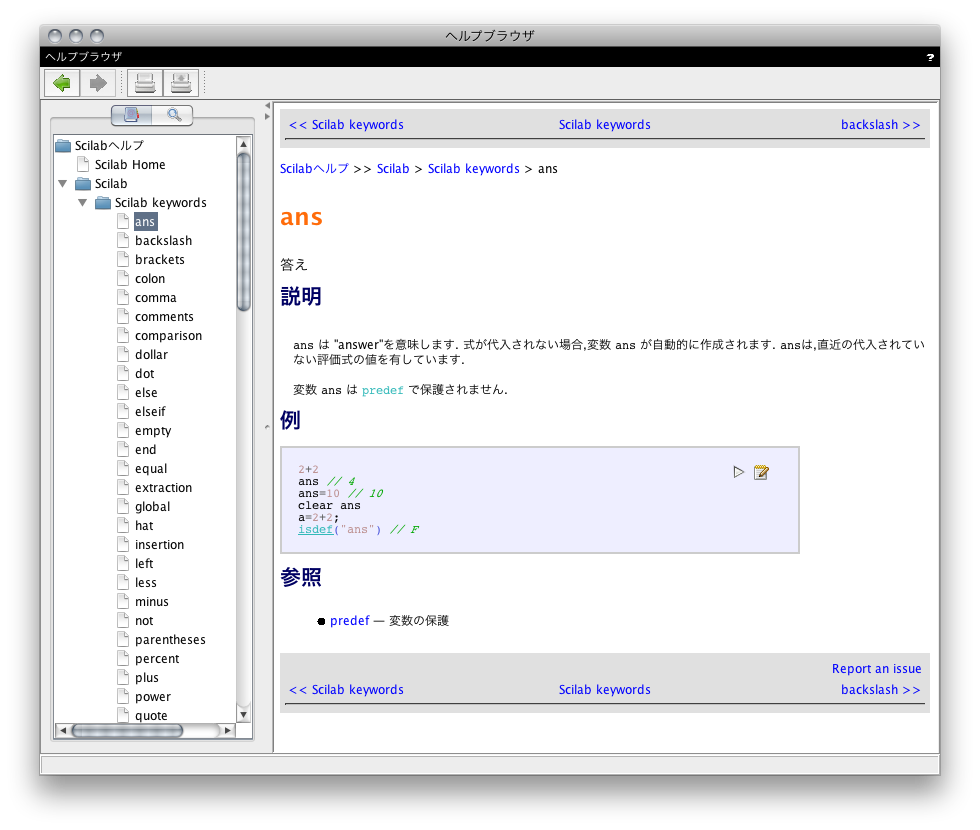Collapse the Scilab tree node

coord(63,184)
